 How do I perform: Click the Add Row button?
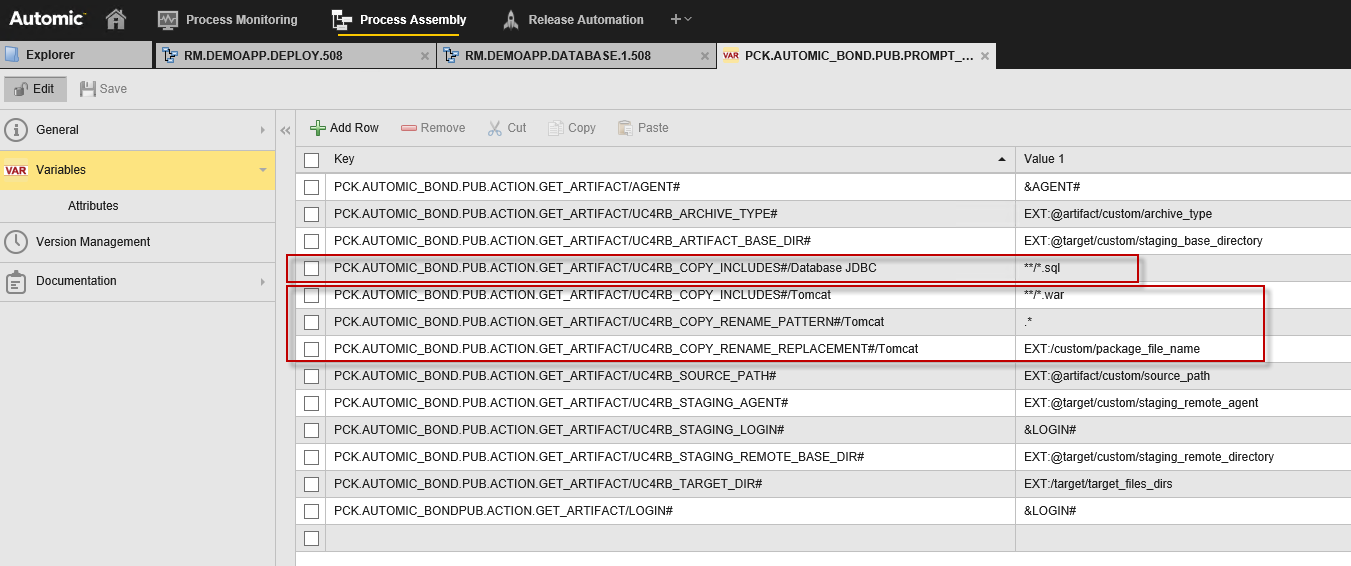[344, 128]
